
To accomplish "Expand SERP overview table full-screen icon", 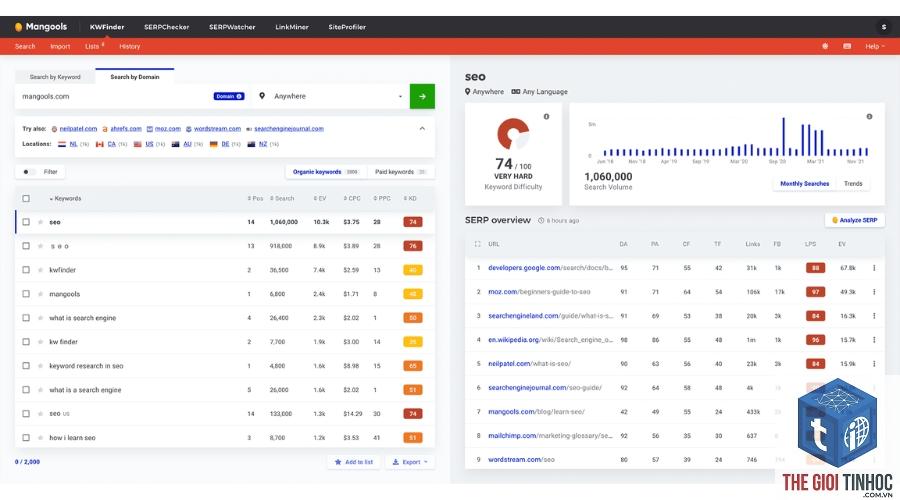I will click(x=477, y=244).
